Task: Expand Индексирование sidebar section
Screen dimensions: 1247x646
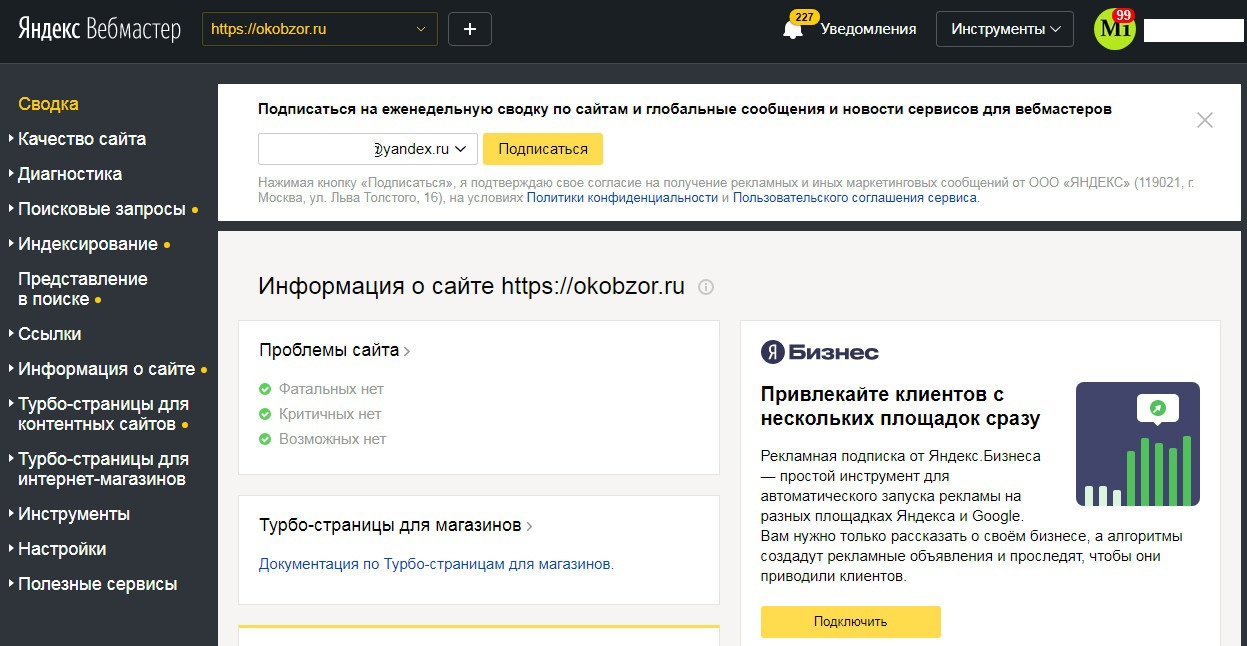Action: coord(88,244)
